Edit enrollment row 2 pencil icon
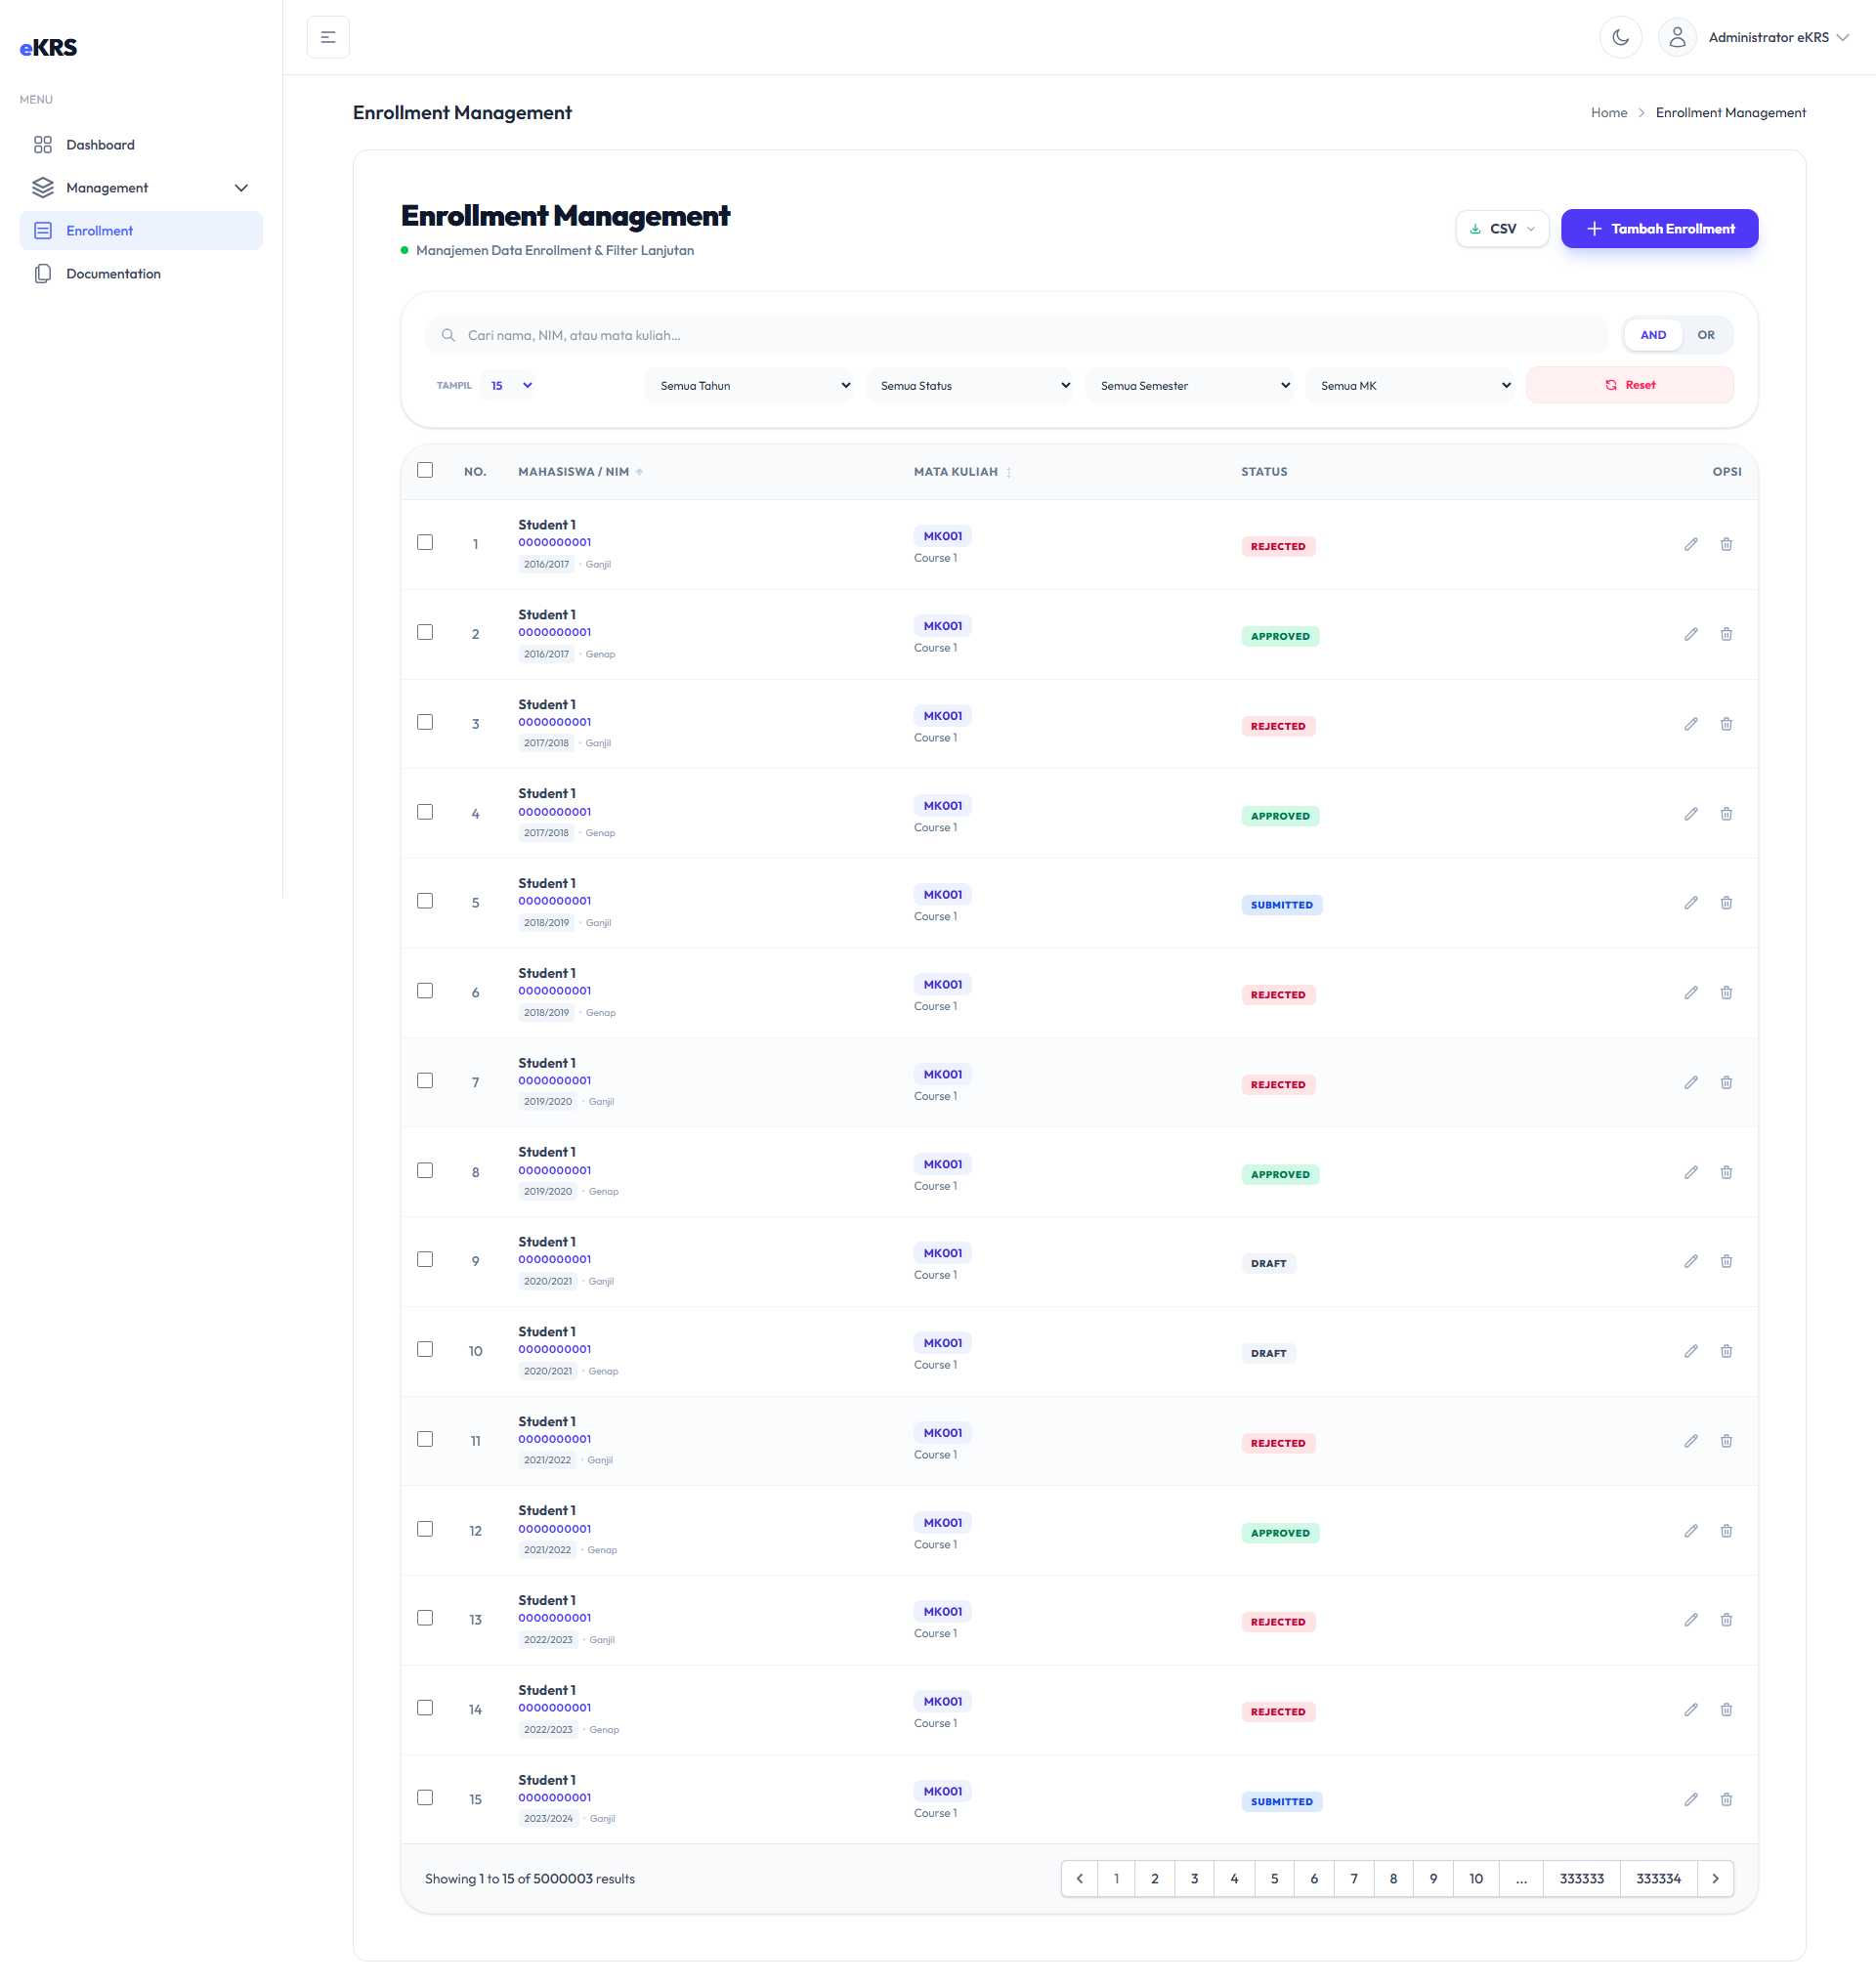1876x1985 pixels. click(1690, 634)
